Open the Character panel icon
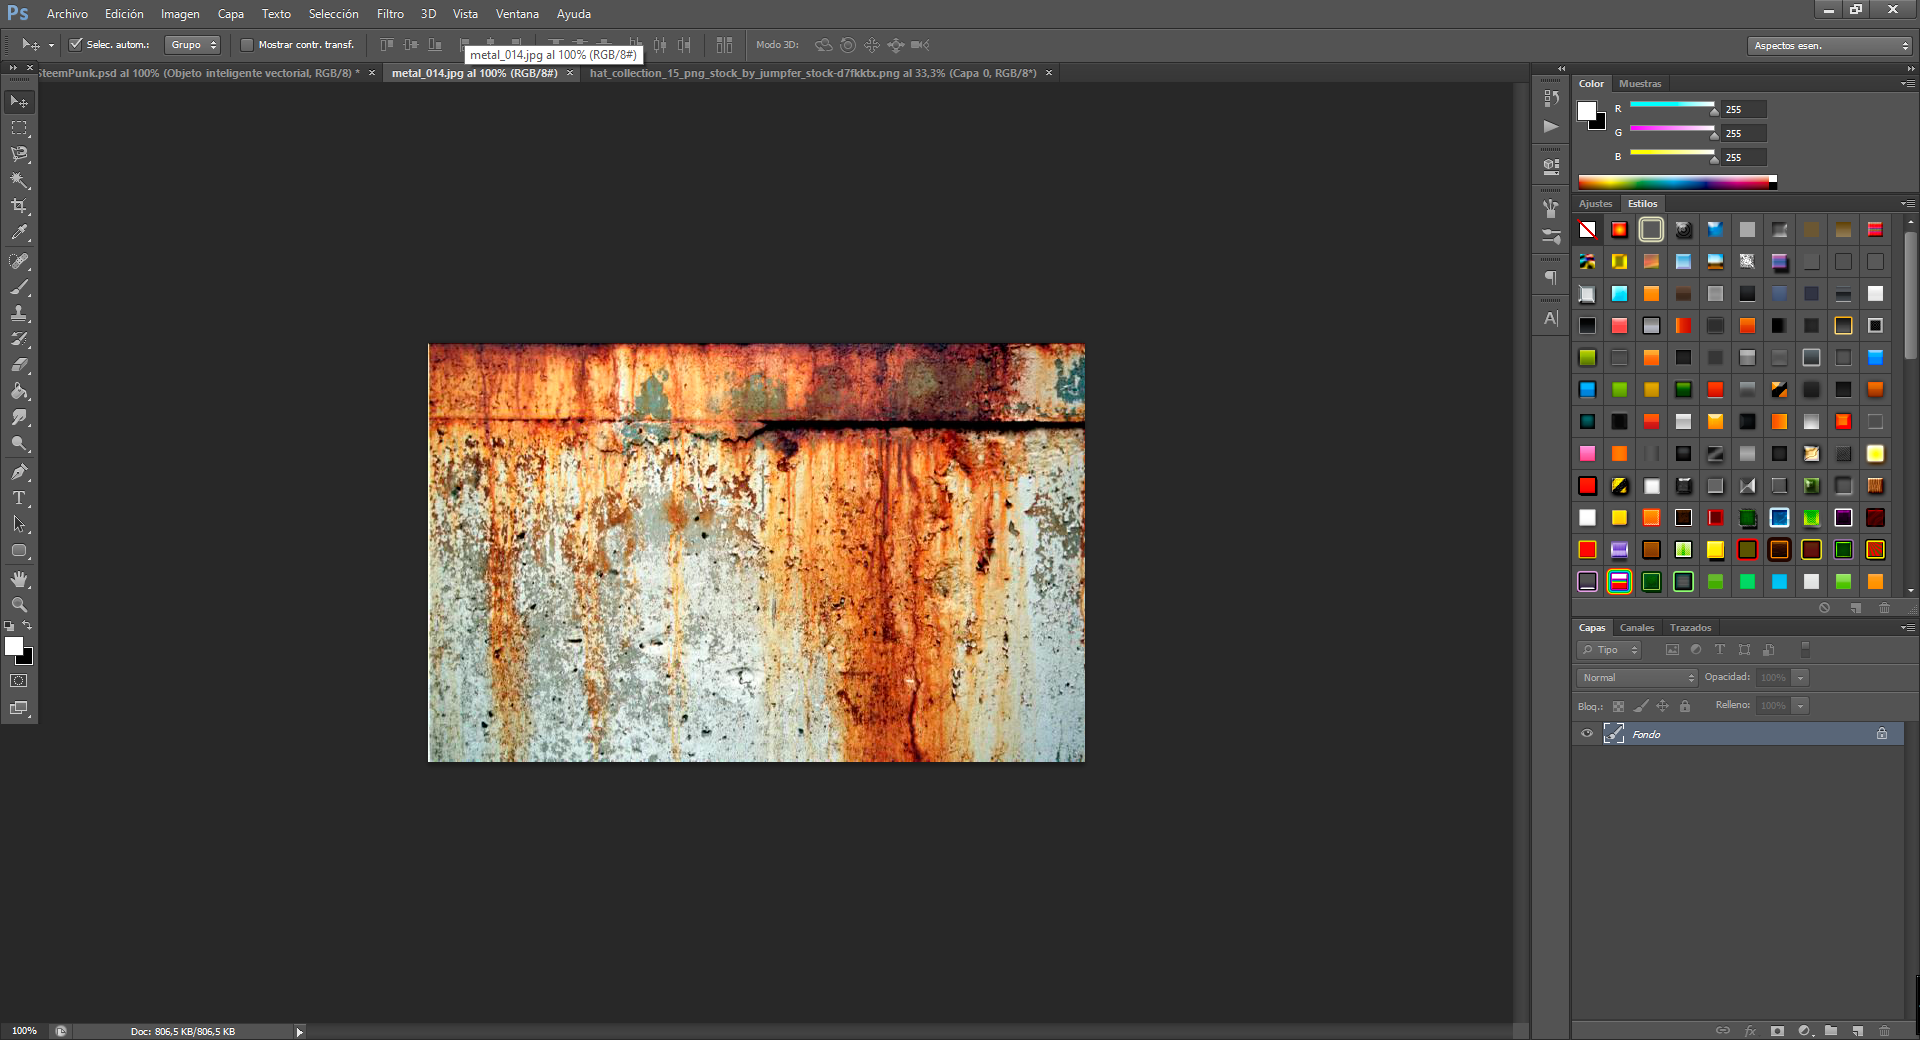The width and height of the screenshot is (1920, 1040). [1551, 318]
